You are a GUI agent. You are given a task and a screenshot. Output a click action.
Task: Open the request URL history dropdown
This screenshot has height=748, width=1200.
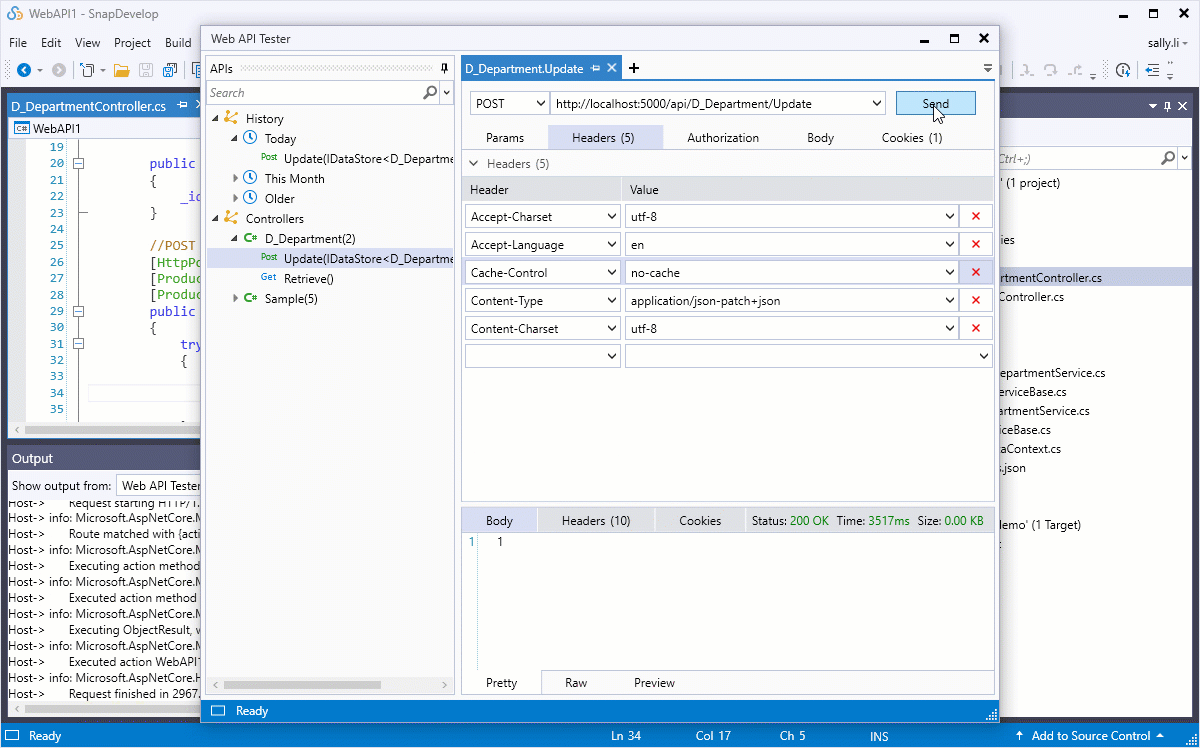pos(877,103)
